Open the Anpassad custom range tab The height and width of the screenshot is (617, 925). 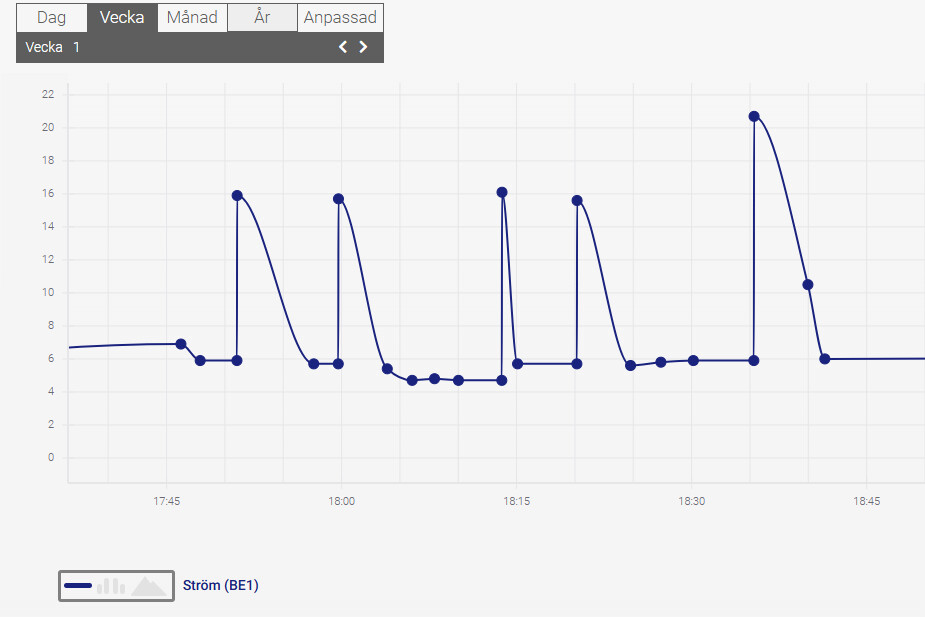coord(340,18)
